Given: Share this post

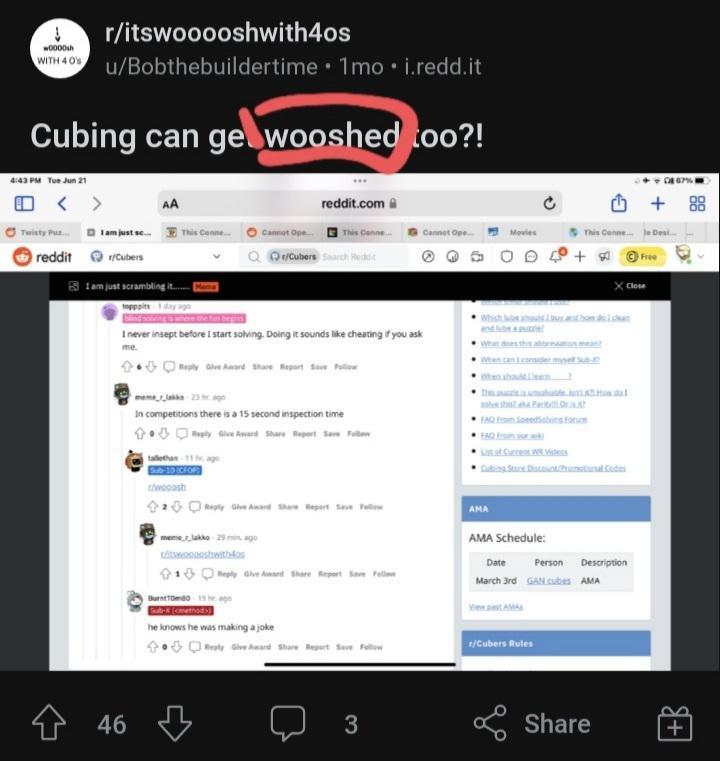Looking at the screenshot, I should tap(532, 723).
